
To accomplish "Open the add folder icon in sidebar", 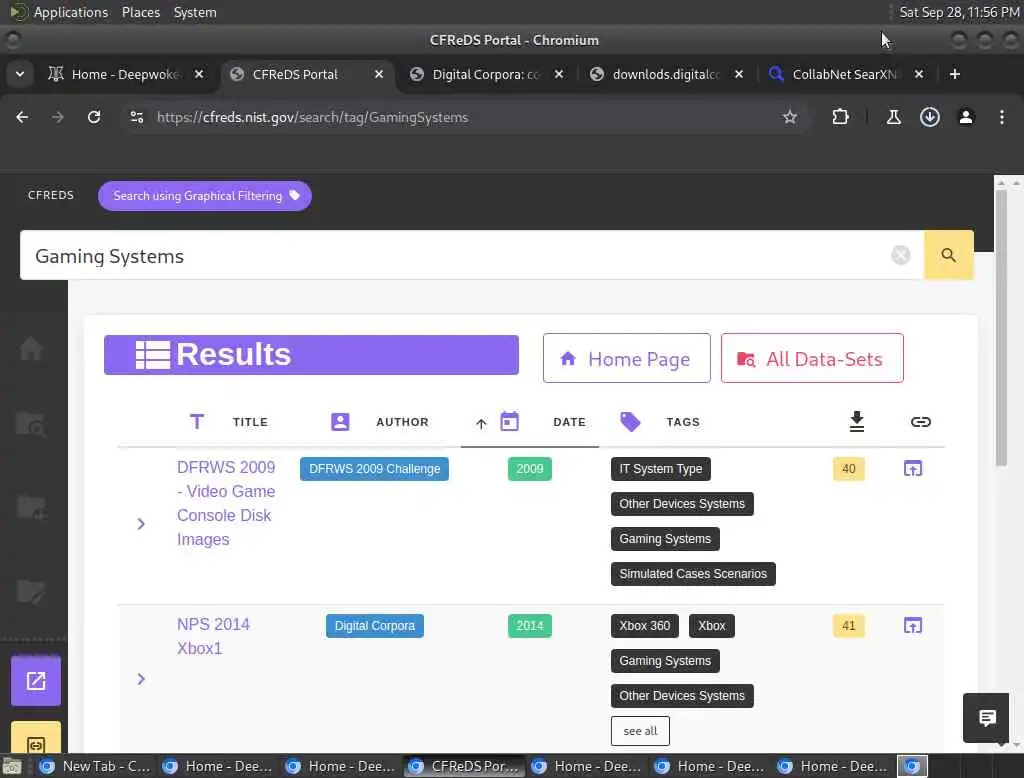I will pos(31,507).
